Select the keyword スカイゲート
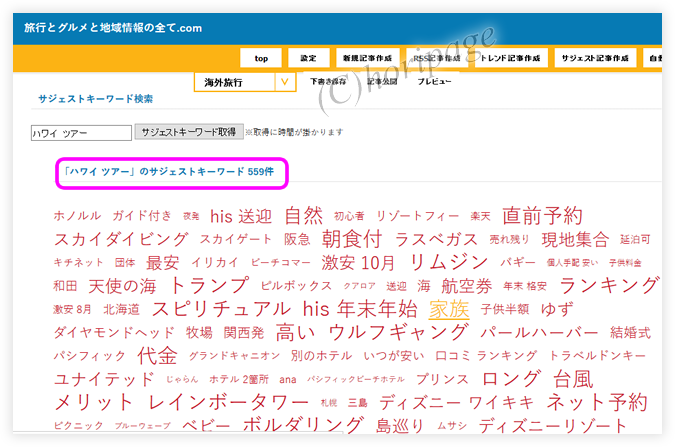 click(x=235, y=239)
